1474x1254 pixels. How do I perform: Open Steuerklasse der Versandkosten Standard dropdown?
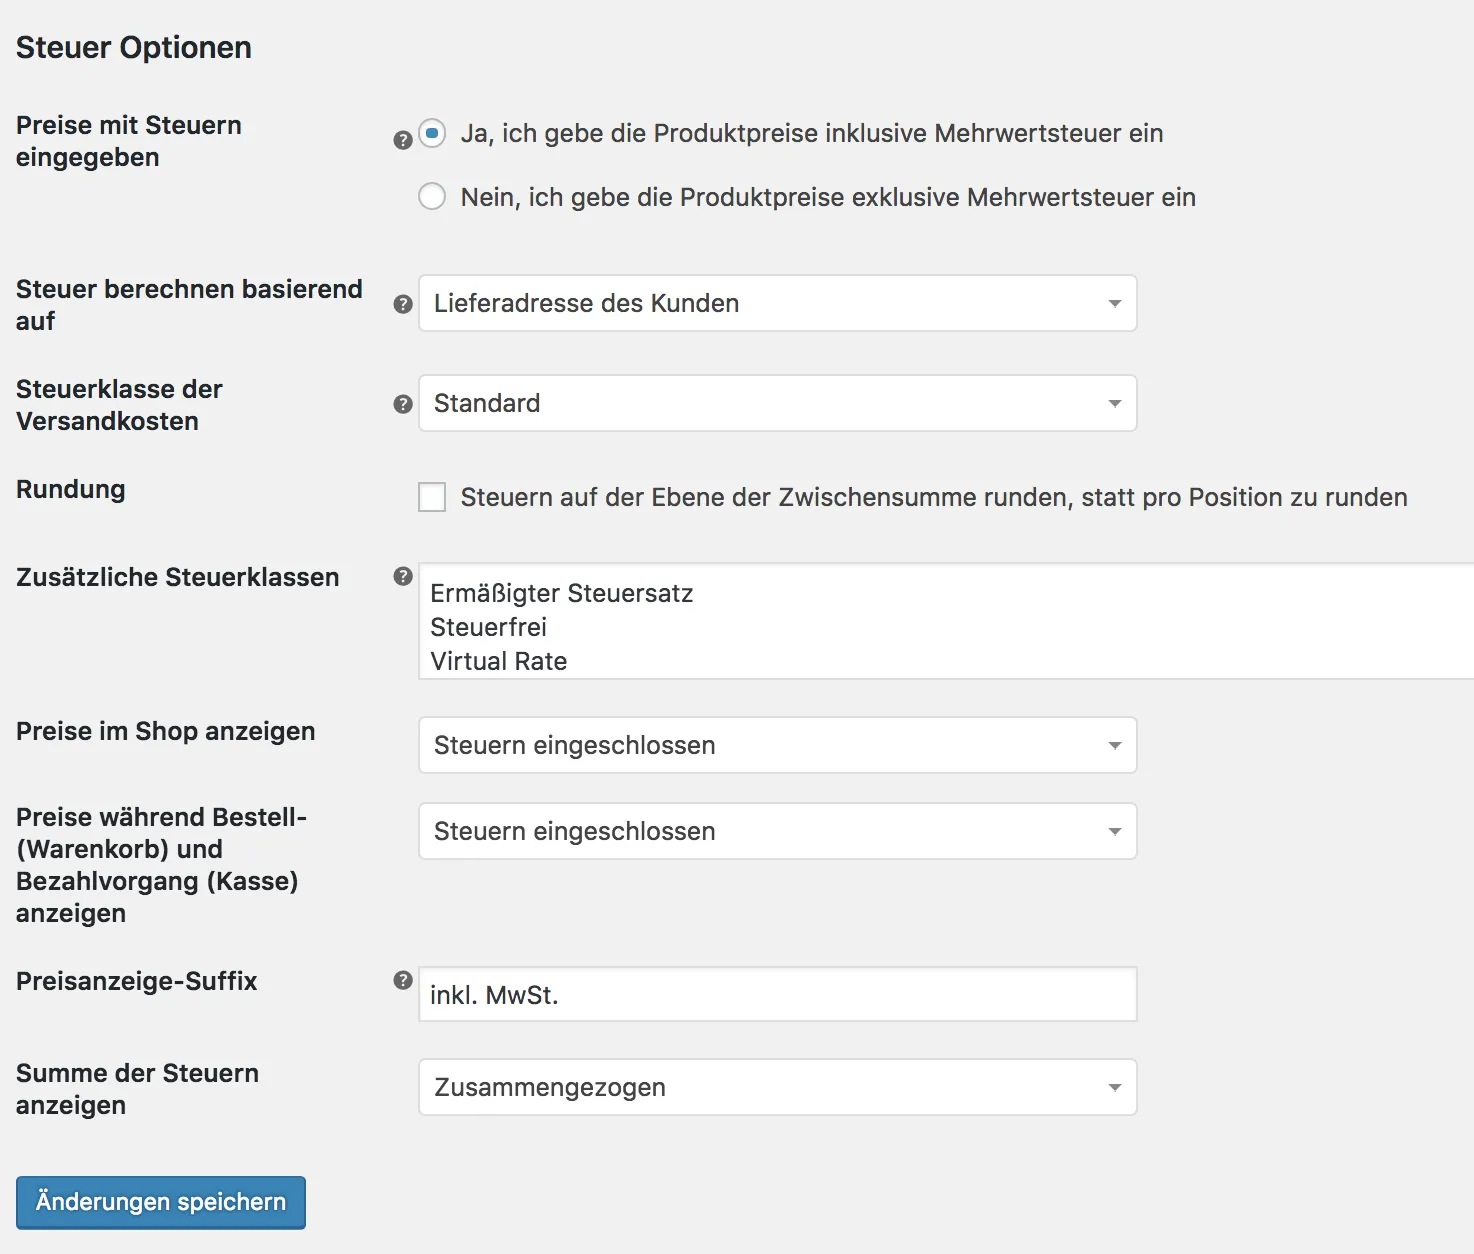pos(777,403)
